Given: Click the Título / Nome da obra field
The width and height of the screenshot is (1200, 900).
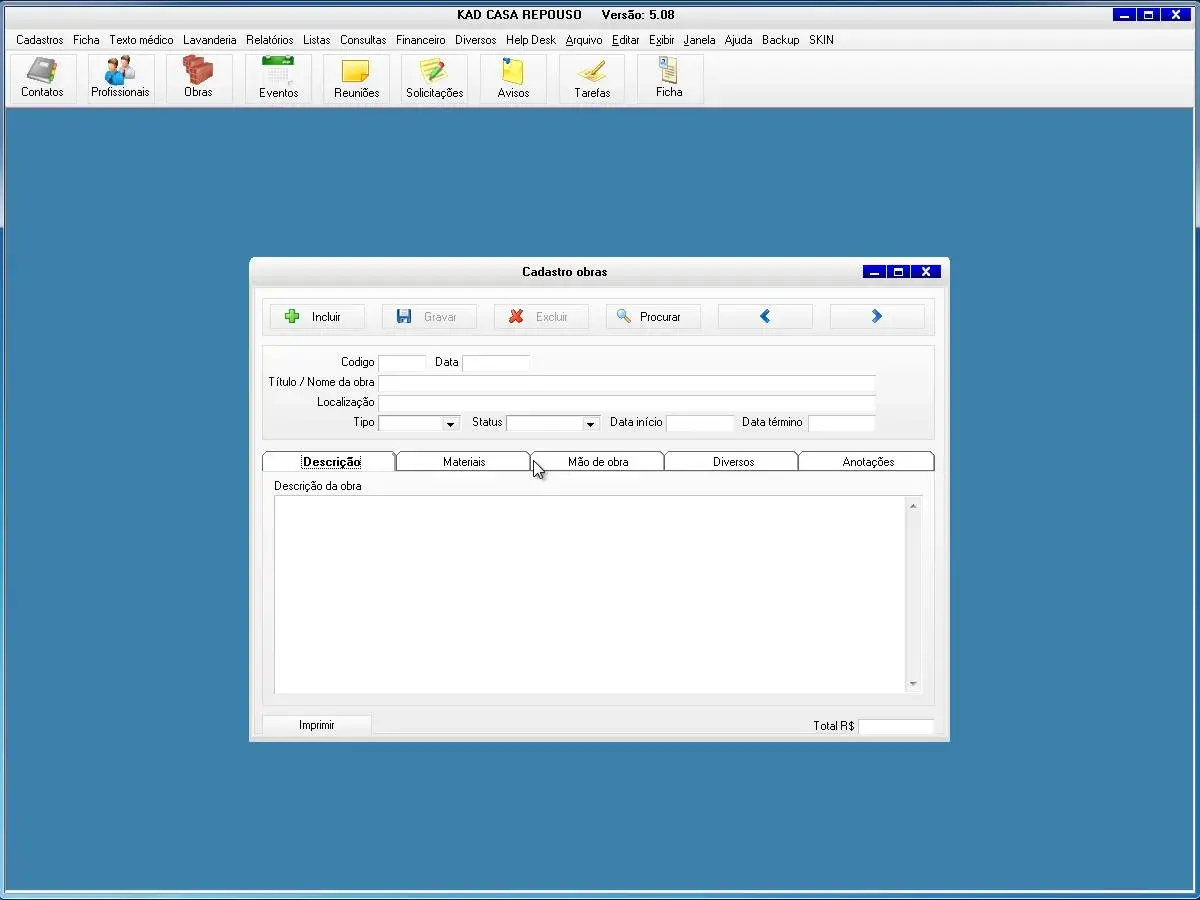Looking at the screenshot, I should point(626,383).
